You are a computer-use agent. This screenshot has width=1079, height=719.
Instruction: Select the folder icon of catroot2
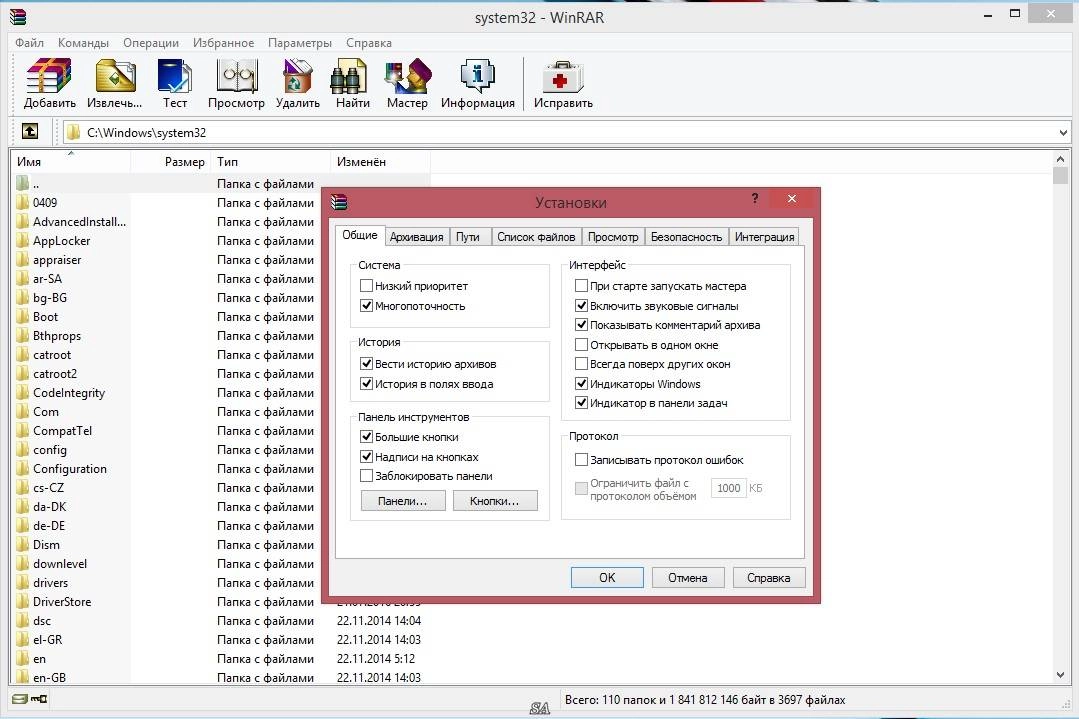pos(23,374)
